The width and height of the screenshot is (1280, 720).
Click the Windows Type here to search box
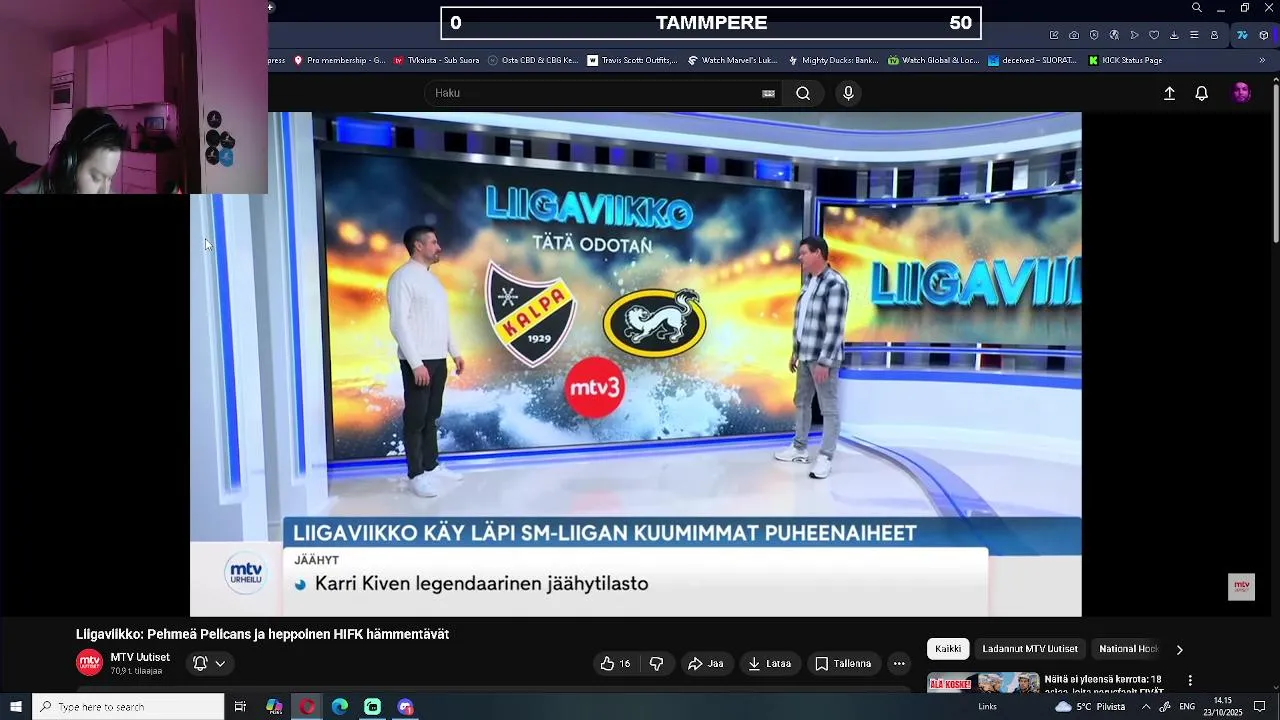[128, 707]
